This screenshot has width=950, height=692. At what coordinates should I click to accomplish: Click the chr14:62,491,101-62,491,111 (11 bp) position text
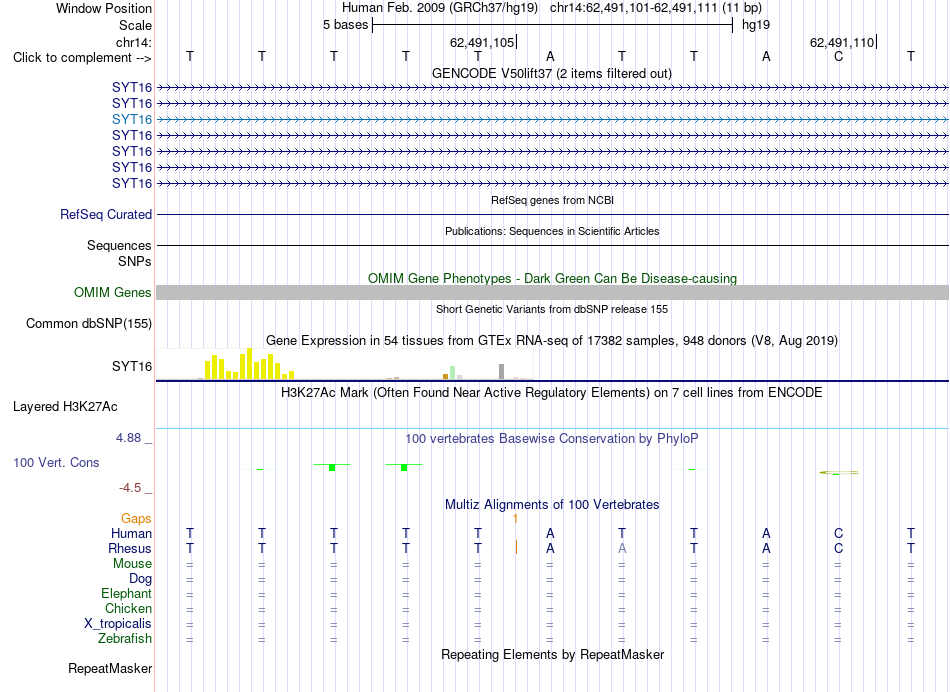(x=656, y=8)
